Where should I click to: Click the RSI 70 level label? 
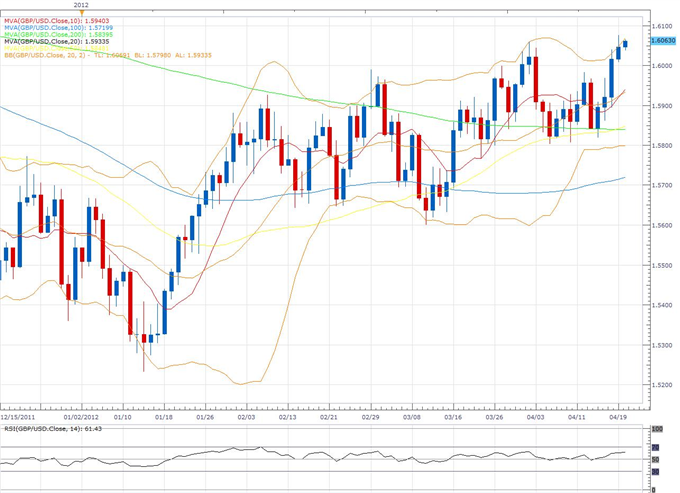pyautogui.click(x=656, y=447)
